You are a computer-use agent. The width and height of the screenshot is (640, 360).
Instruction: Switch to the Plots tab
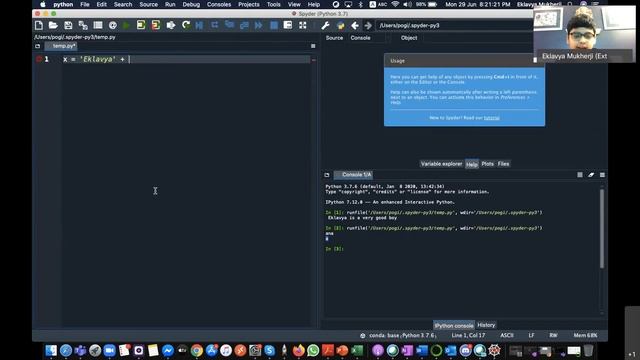coord(487,164)
